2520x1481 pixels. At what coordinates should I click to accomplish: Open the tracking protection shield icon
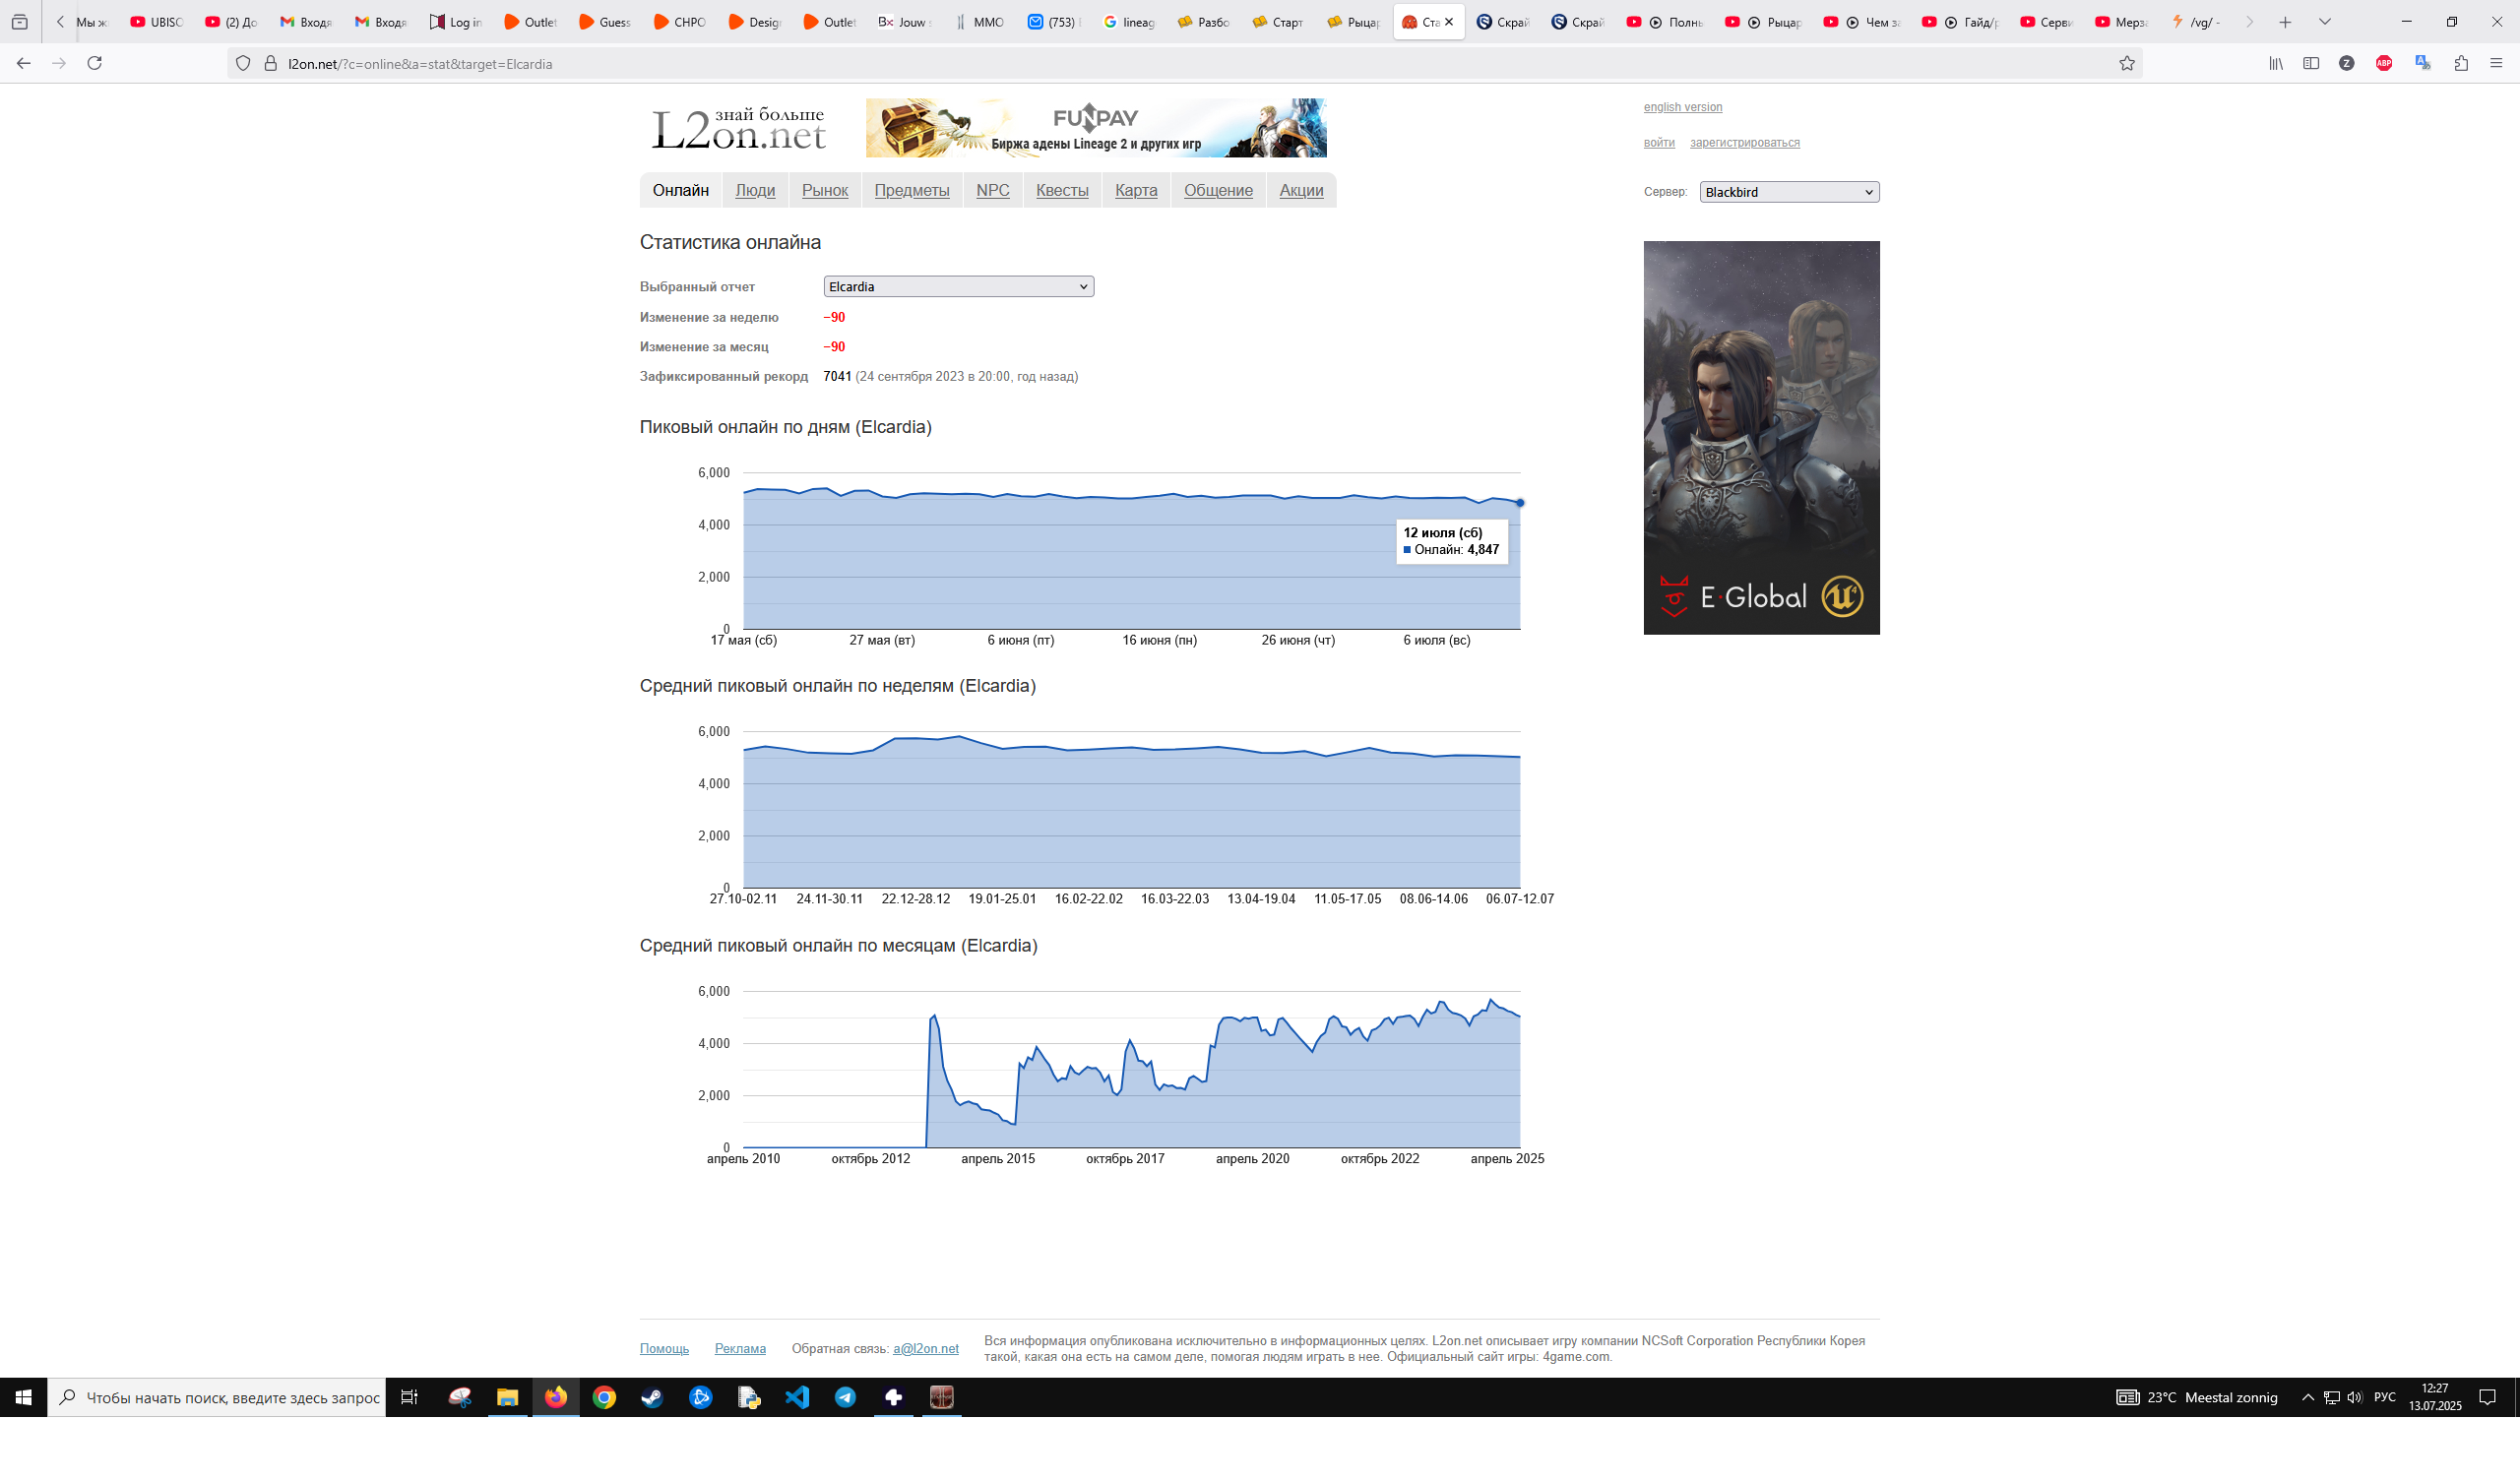pos(243,63)
